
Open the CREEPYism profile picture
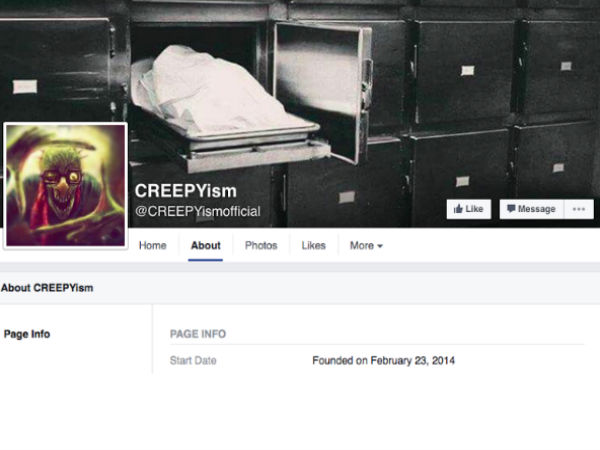point(65,185)
